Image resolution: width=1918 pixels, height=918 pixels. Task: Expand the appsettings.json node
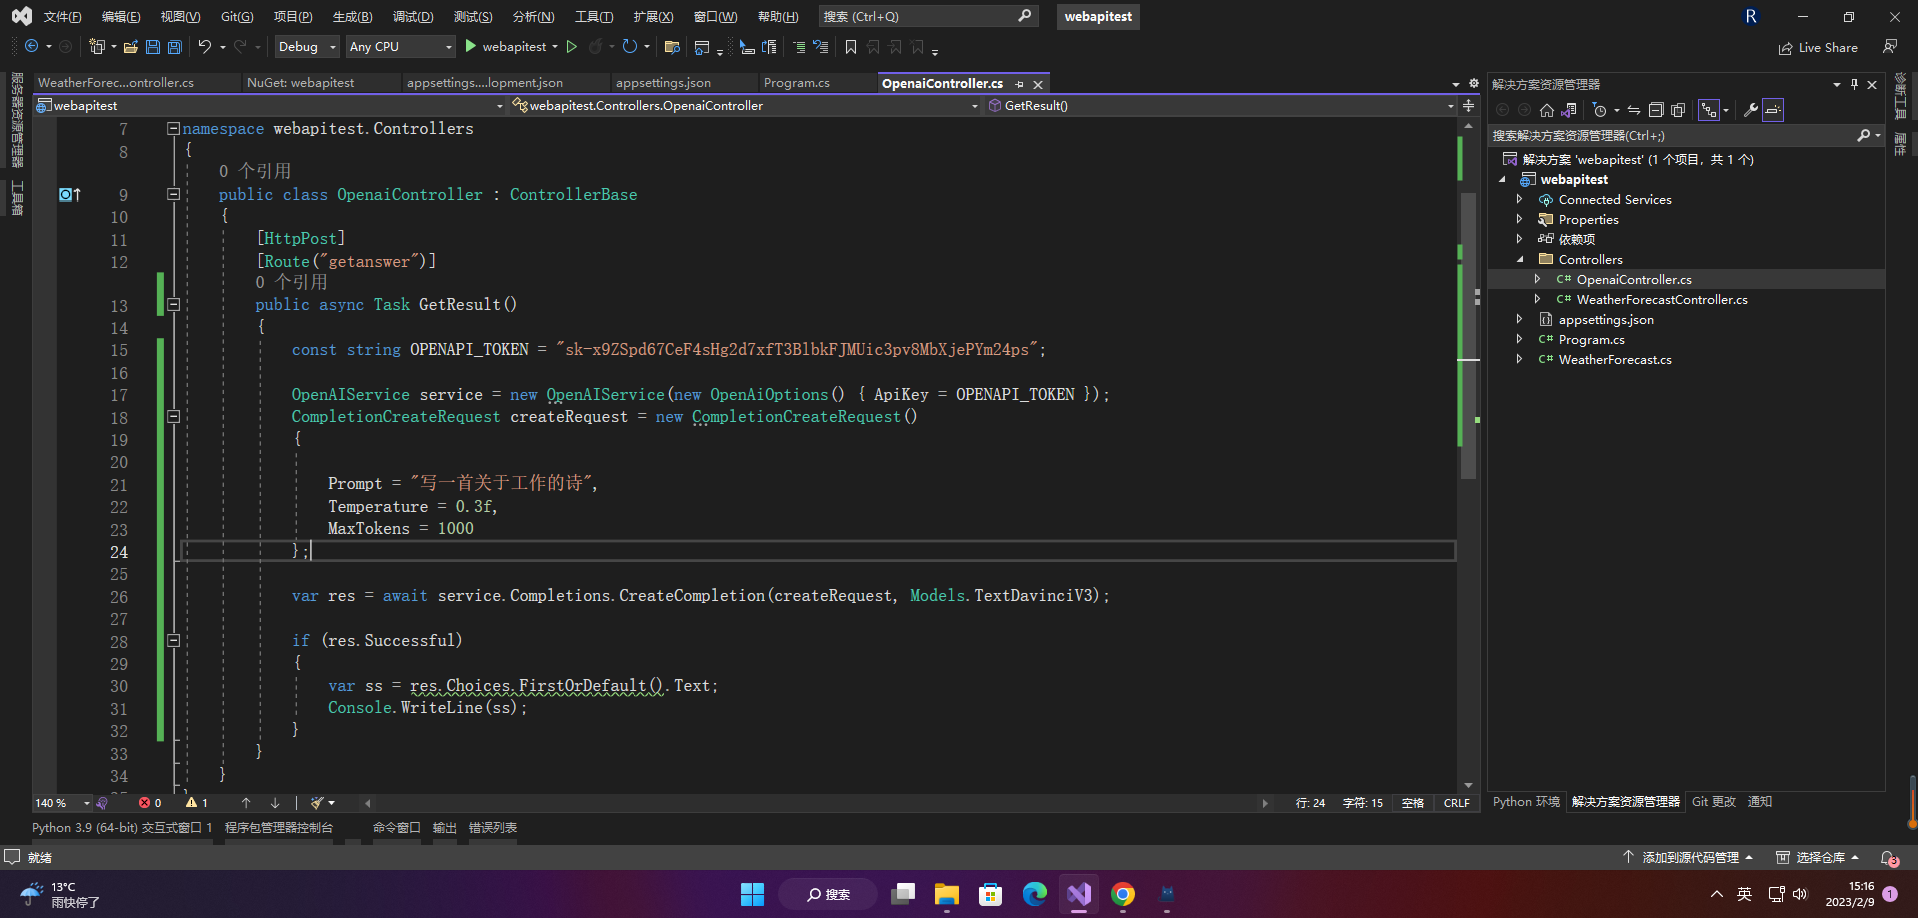tap(1519, 320)
